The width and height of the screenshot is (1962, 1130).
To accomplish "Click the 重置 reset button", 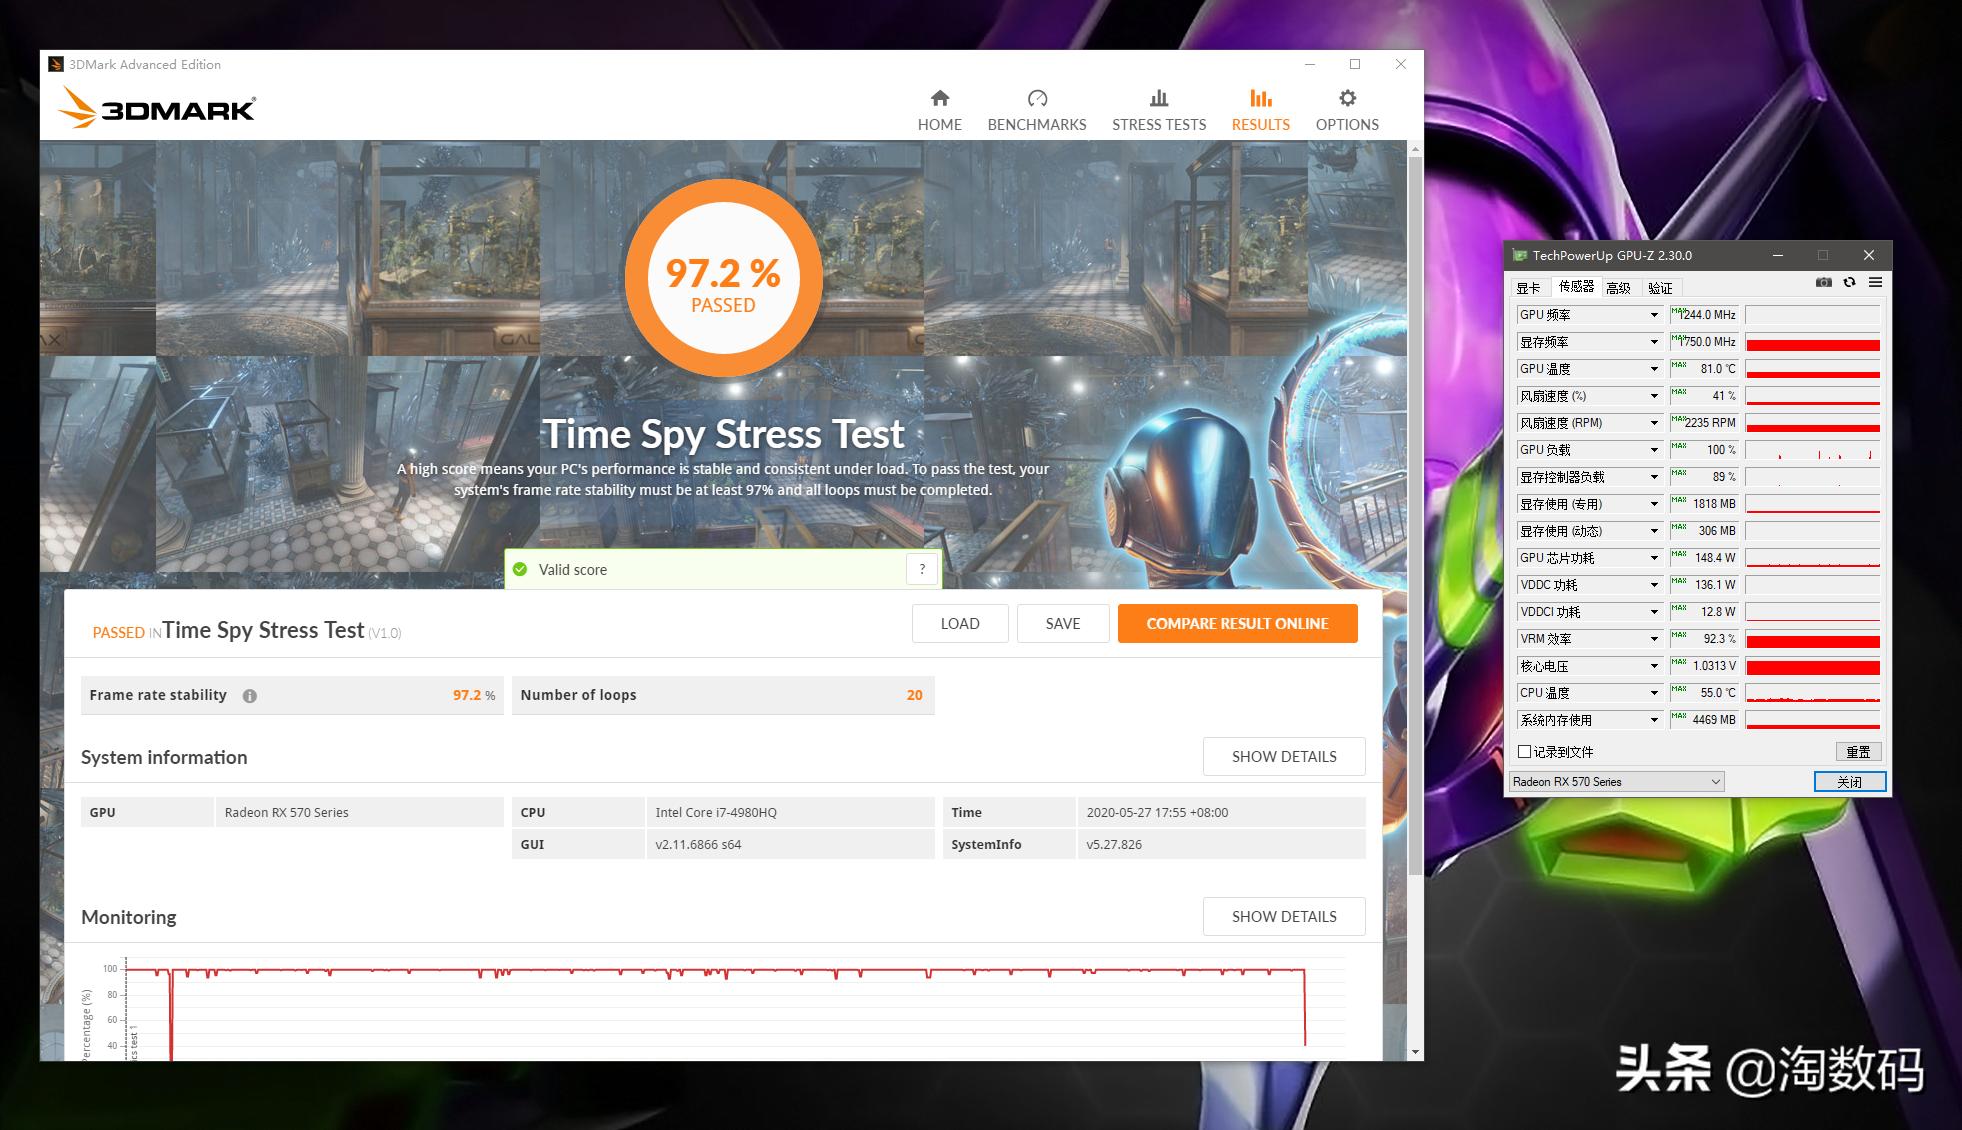I will (1858, 751).
